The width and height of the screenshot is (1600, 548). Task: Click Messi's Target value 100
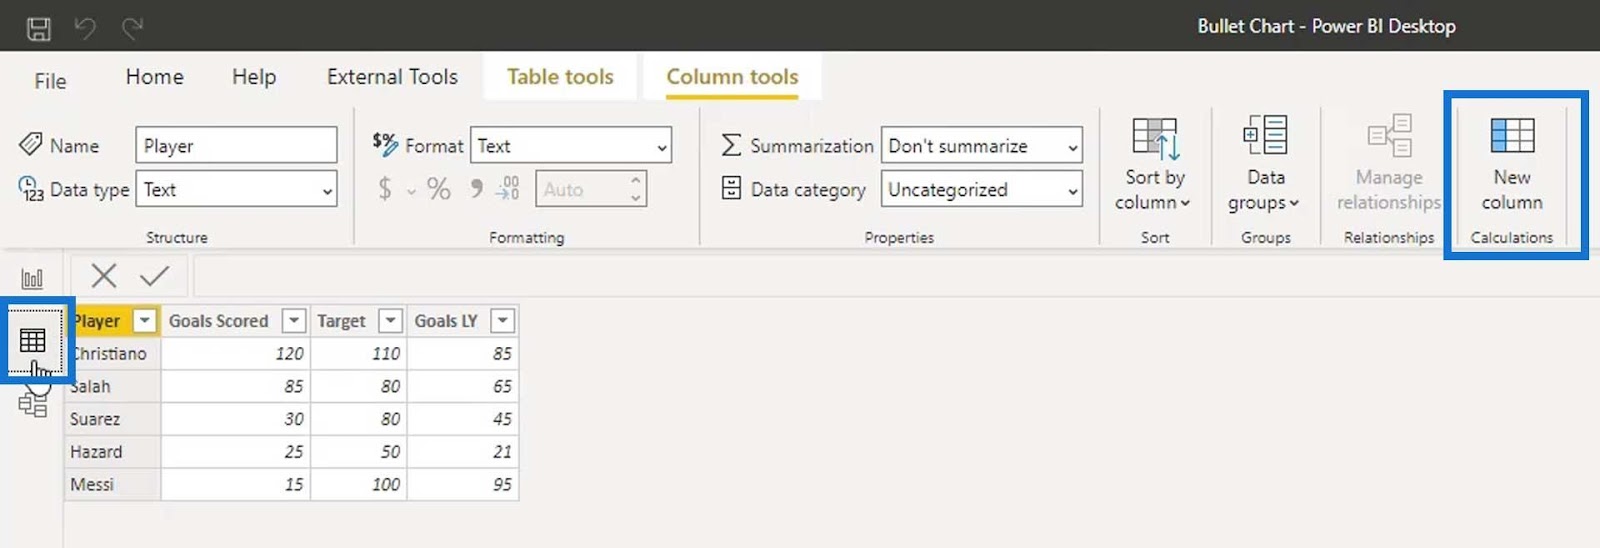tap(358, 484)
